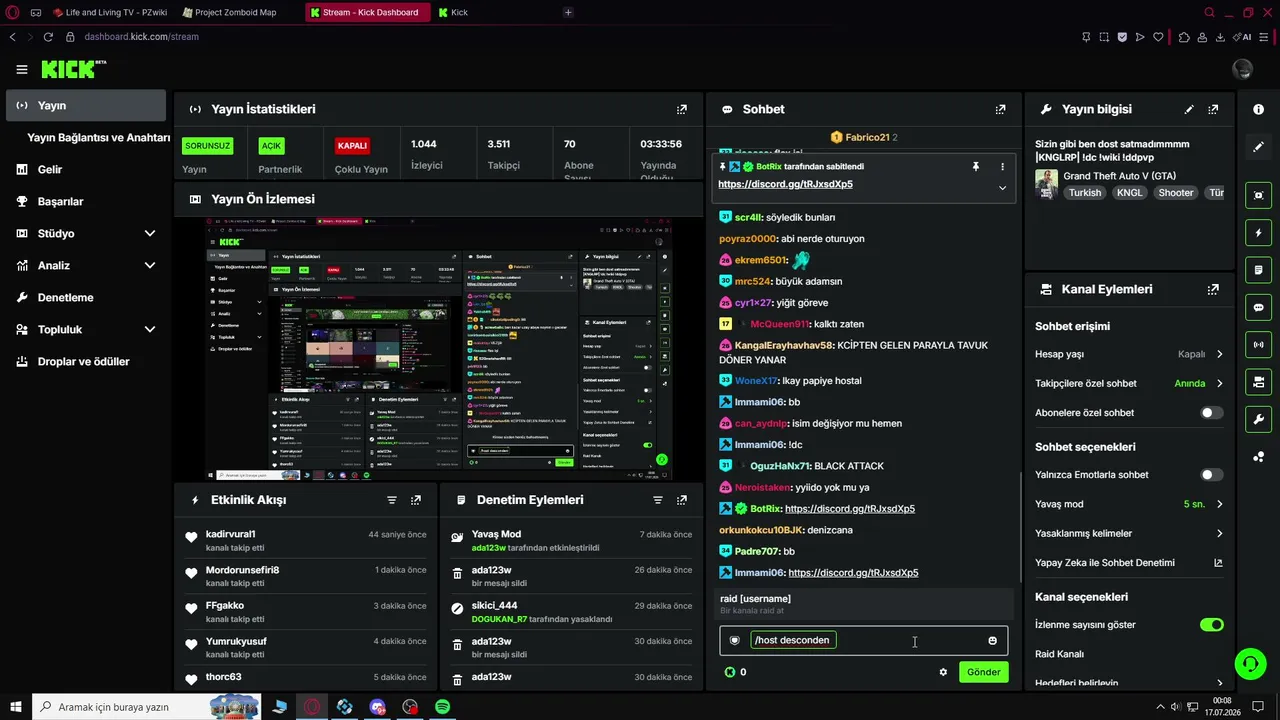Pop out the Sohbet chat panel
The image size is (1280, 720).
click(1000, 109)
